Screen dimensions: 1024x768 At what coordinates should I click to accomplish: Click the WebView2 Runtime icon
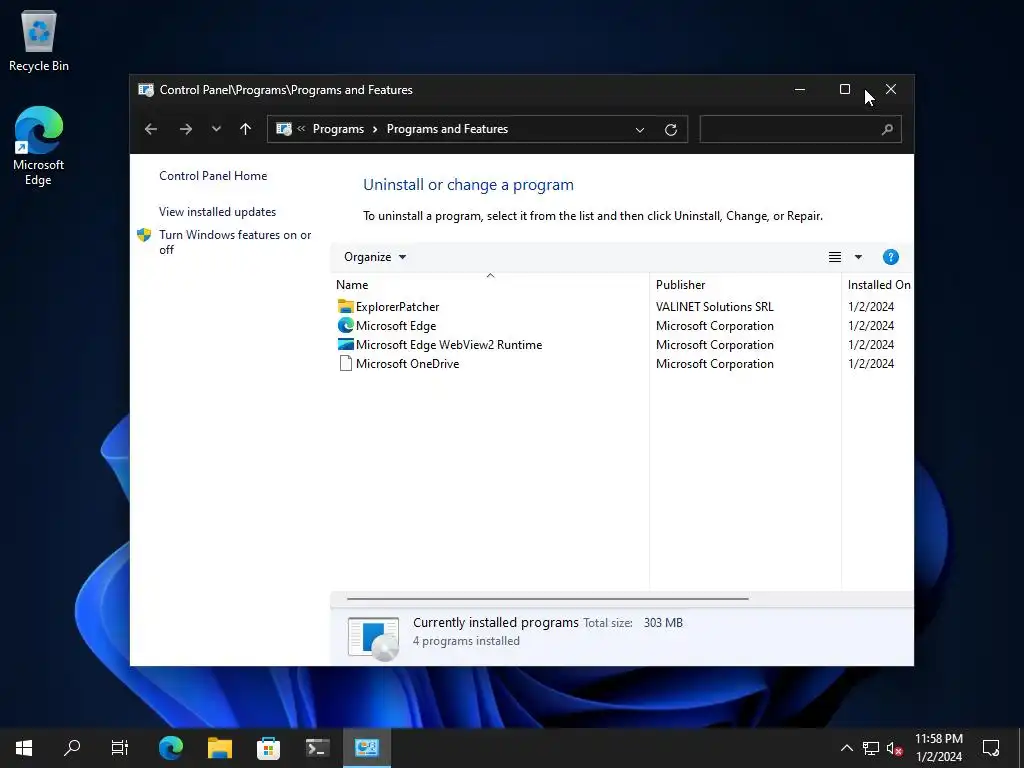point(345,344)
